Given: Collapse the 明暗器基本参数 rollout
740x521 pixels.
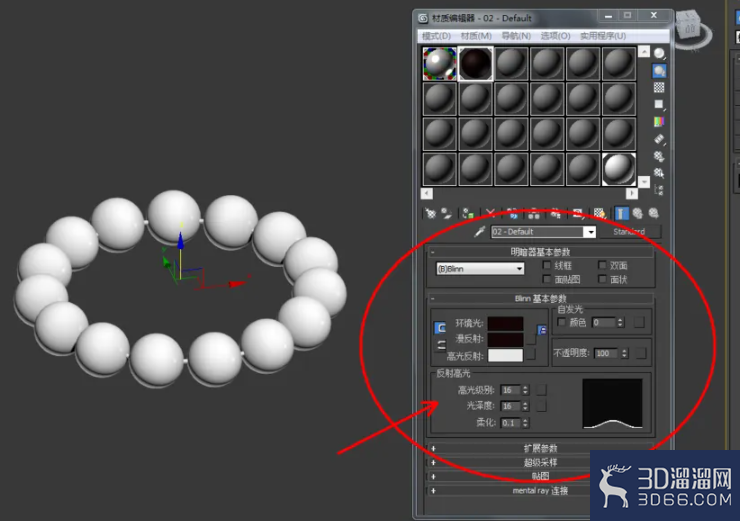Looking at the screenshot, I should click(540, 252).
